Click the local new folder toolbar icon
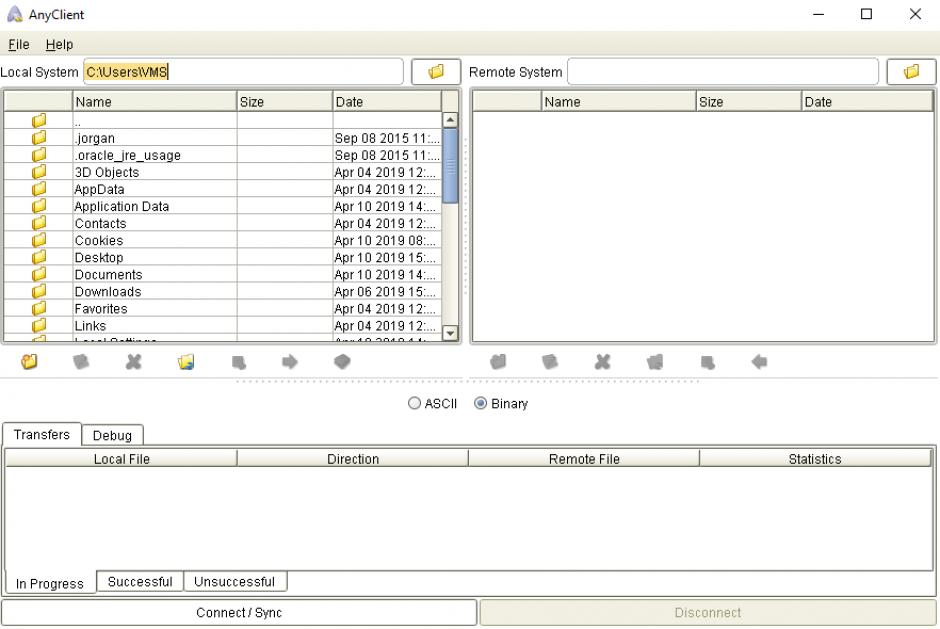The width and height of the screenshot is (940, 629). [29, 362]
